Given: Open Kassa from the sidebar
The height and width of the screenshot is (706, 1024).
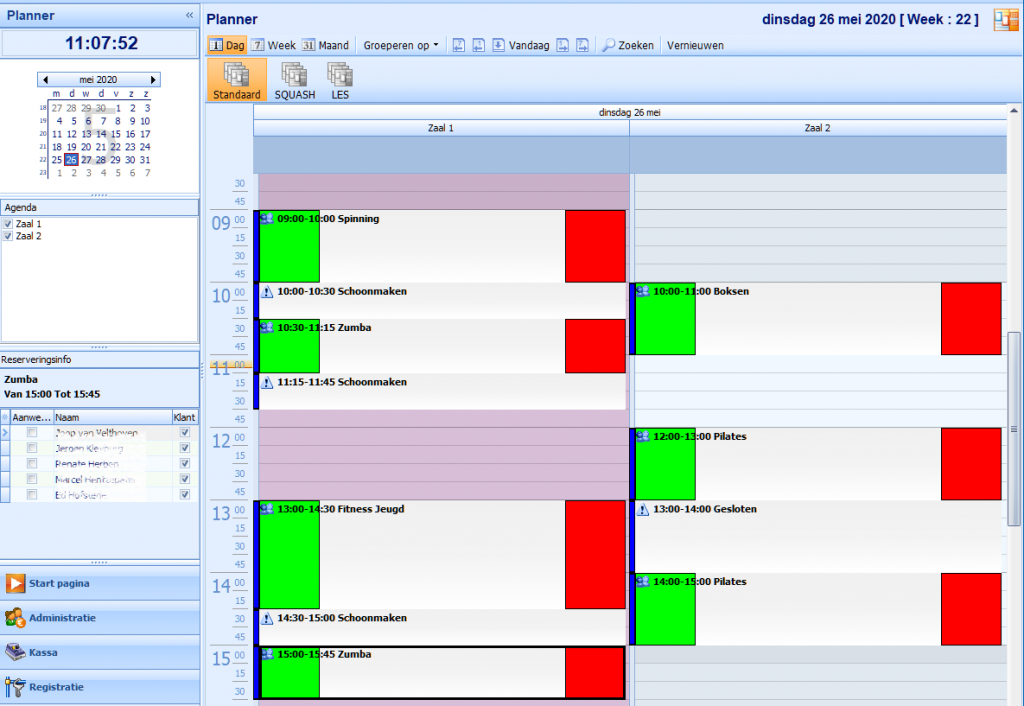Looking at the screenshot, I should pyautogui.click(x=16, y=652).
